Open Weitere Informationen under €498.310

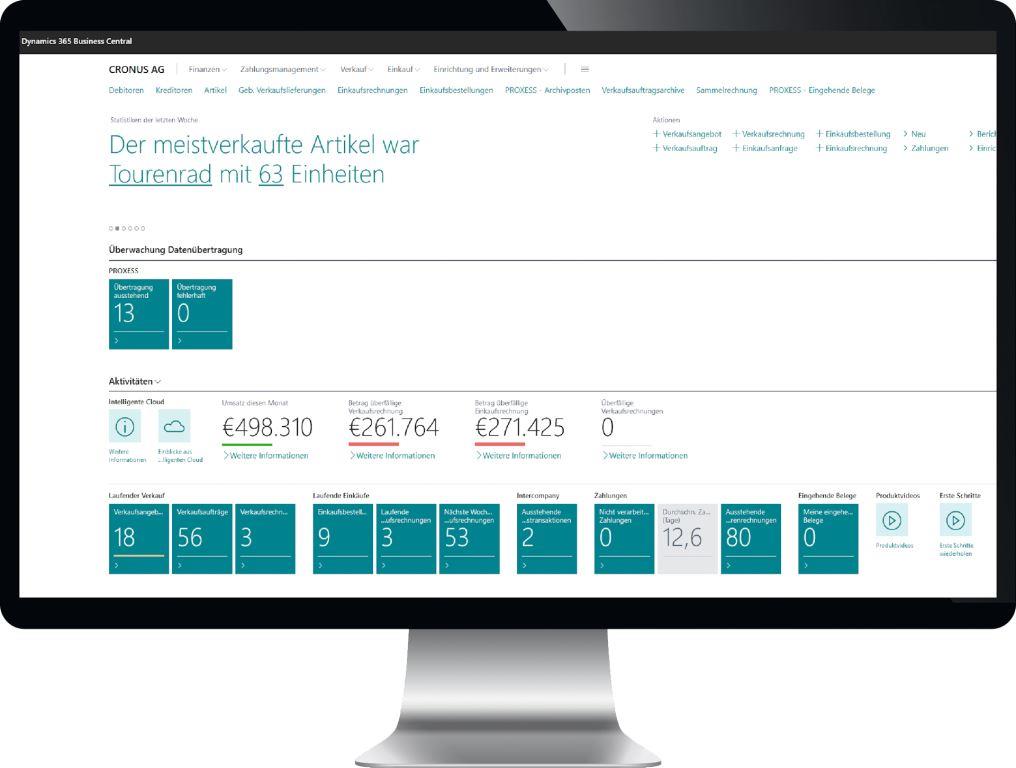(266, 456)
